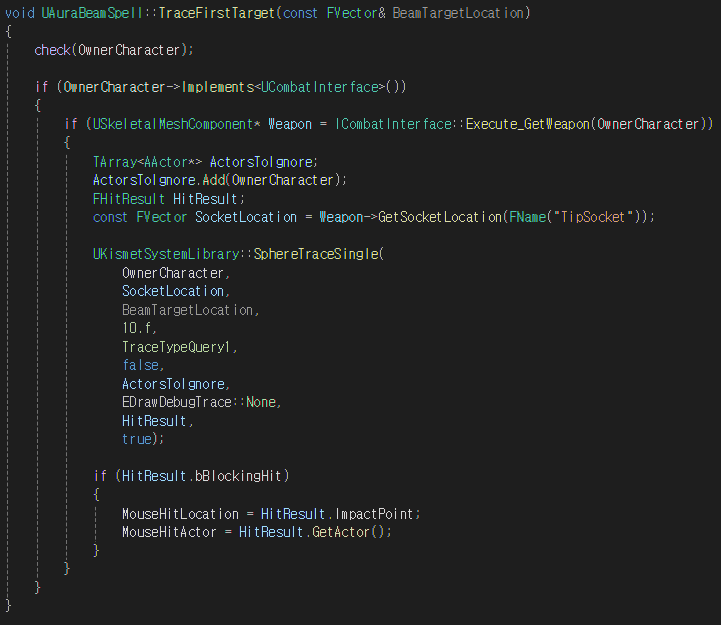Image resolution: width=721 pixels, height=625 pixels.
Task: Click the "TipSocket" string literal
Action: (593, 217)
